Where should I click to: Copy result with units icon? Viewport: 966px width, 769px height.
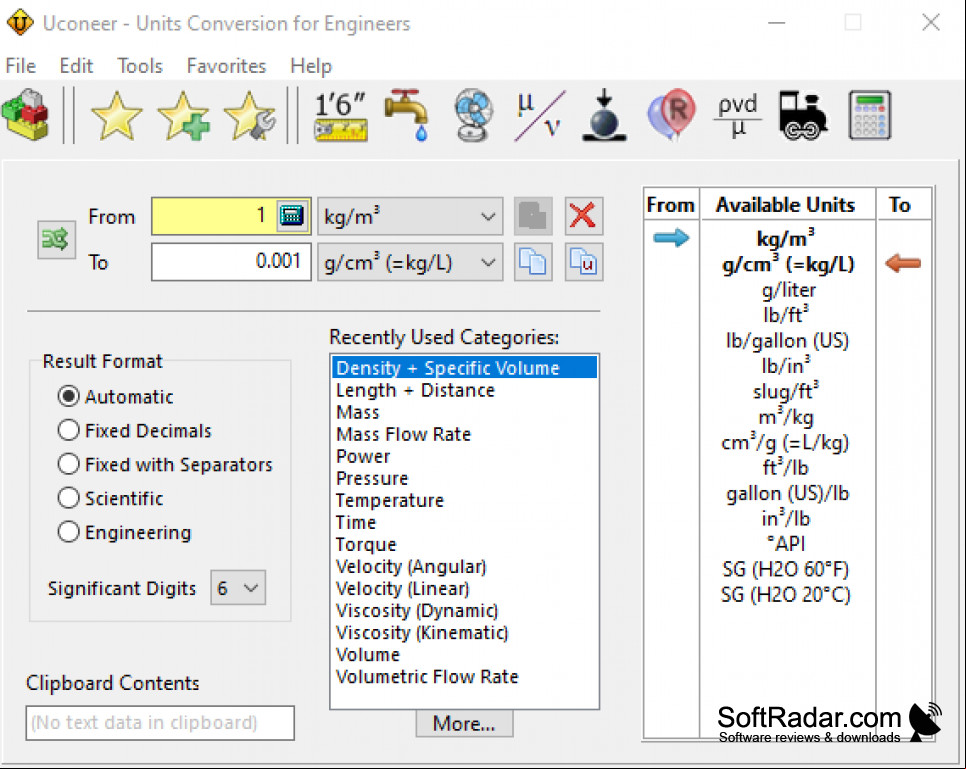[x=583, y=262]
